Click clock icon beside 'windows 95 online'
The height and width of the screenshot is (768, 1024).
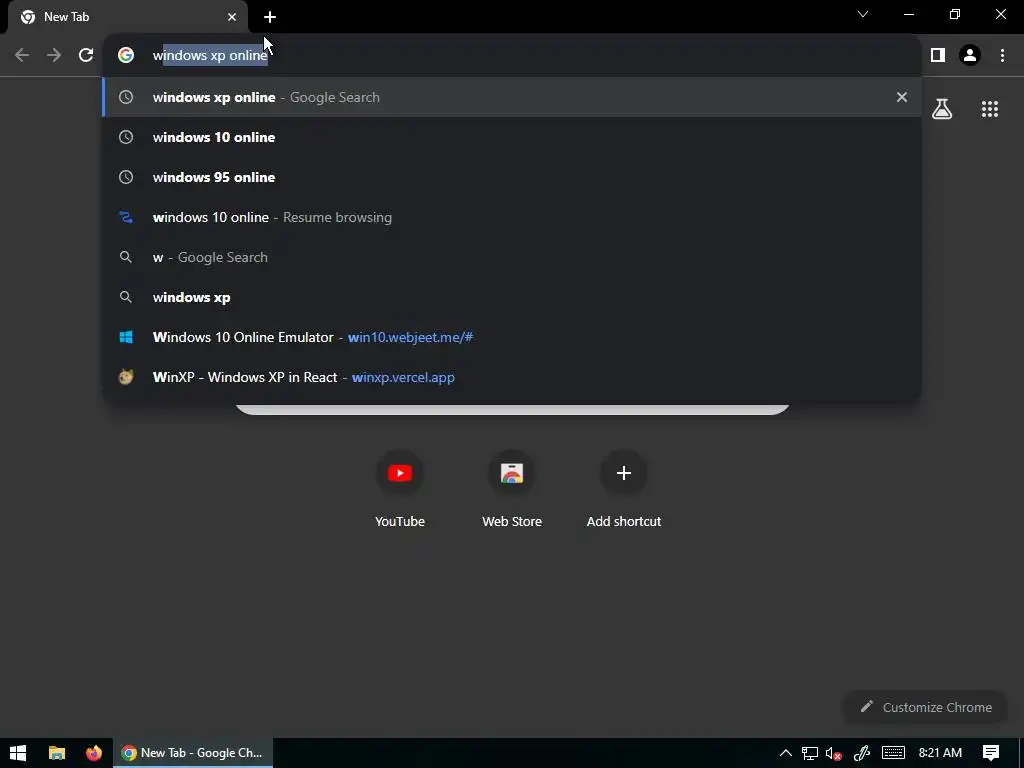(126, 177)
